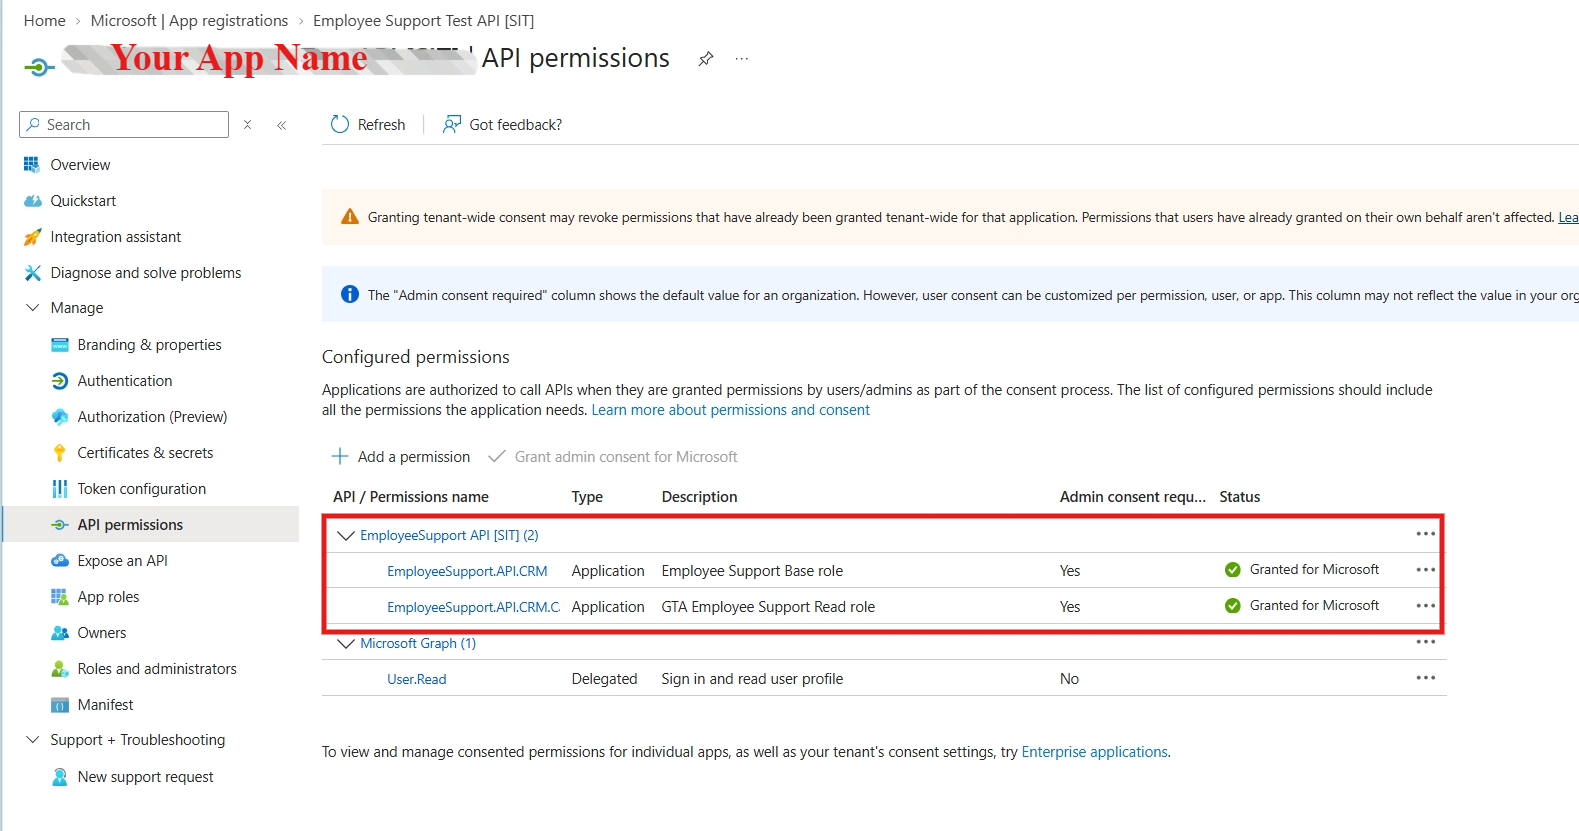The width and height of the screenshot is (1579, 831).
Task: Click the Overview grid icon
Action: click(32, 165)
